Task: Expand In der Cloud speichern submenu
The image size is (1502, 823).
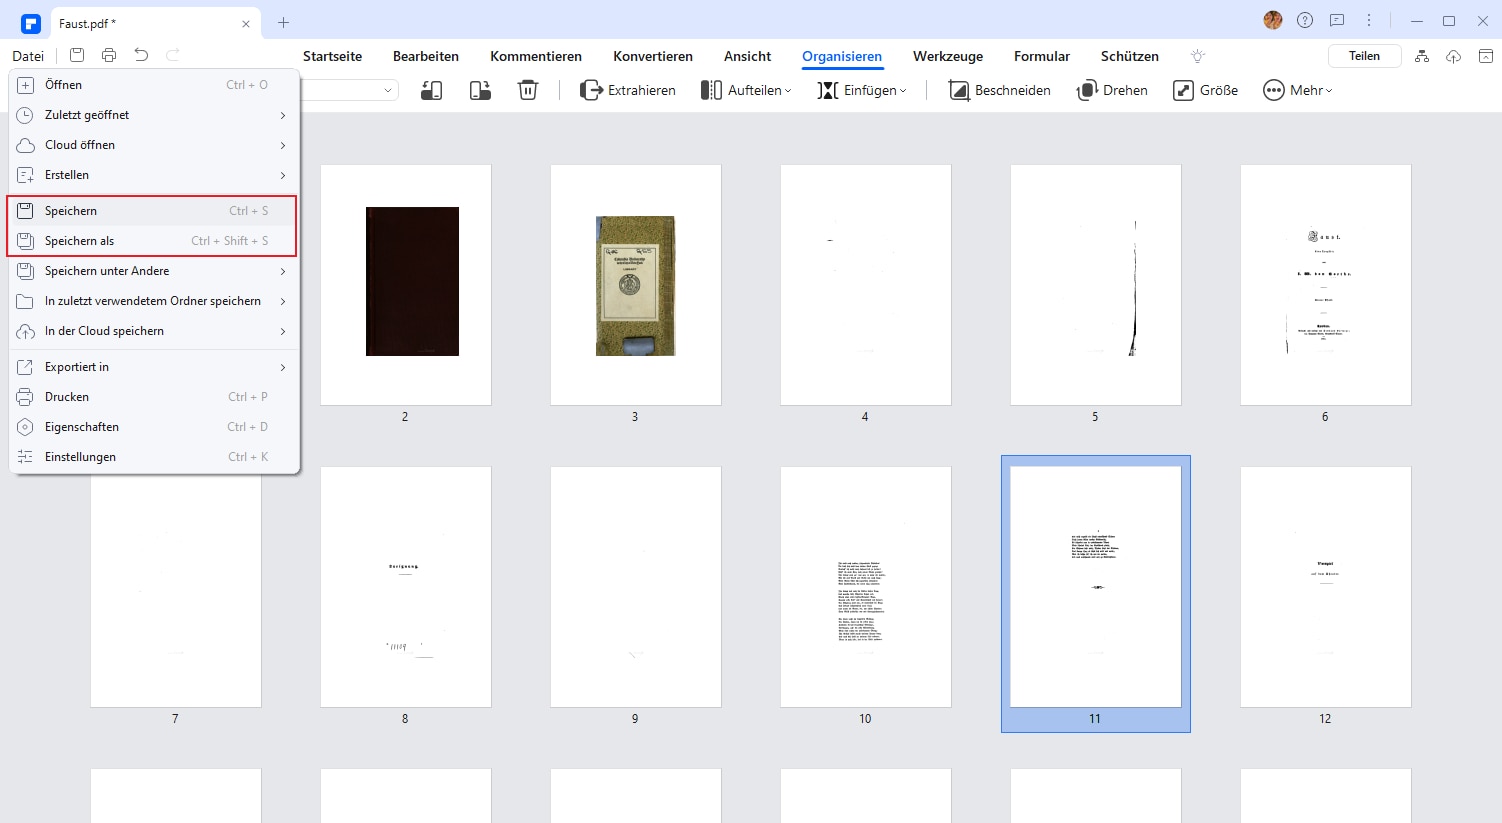Action: point(154,331)
